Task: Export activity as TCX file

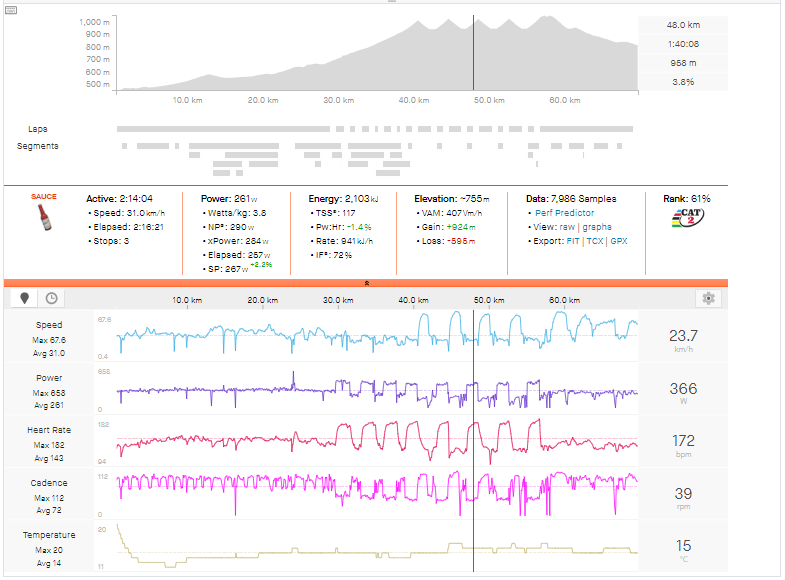Action: [596, 241]
